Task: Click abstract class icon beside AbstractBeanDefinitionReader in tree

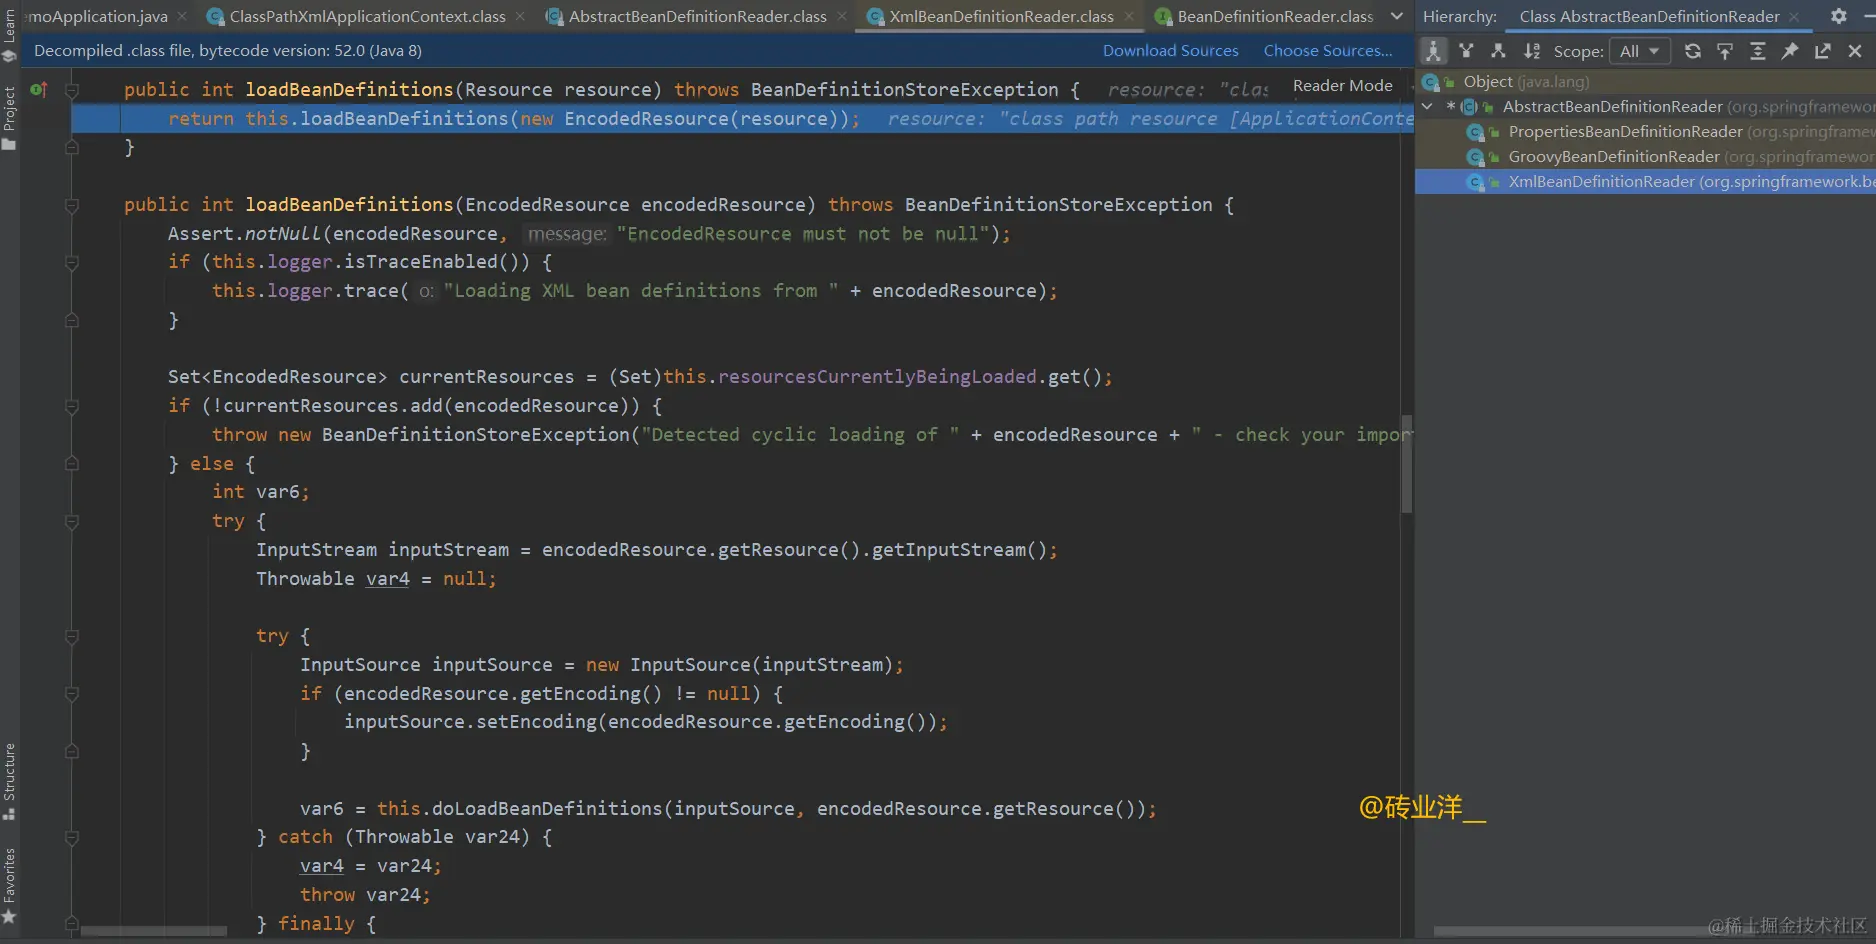Action: tap(1469, 107)
